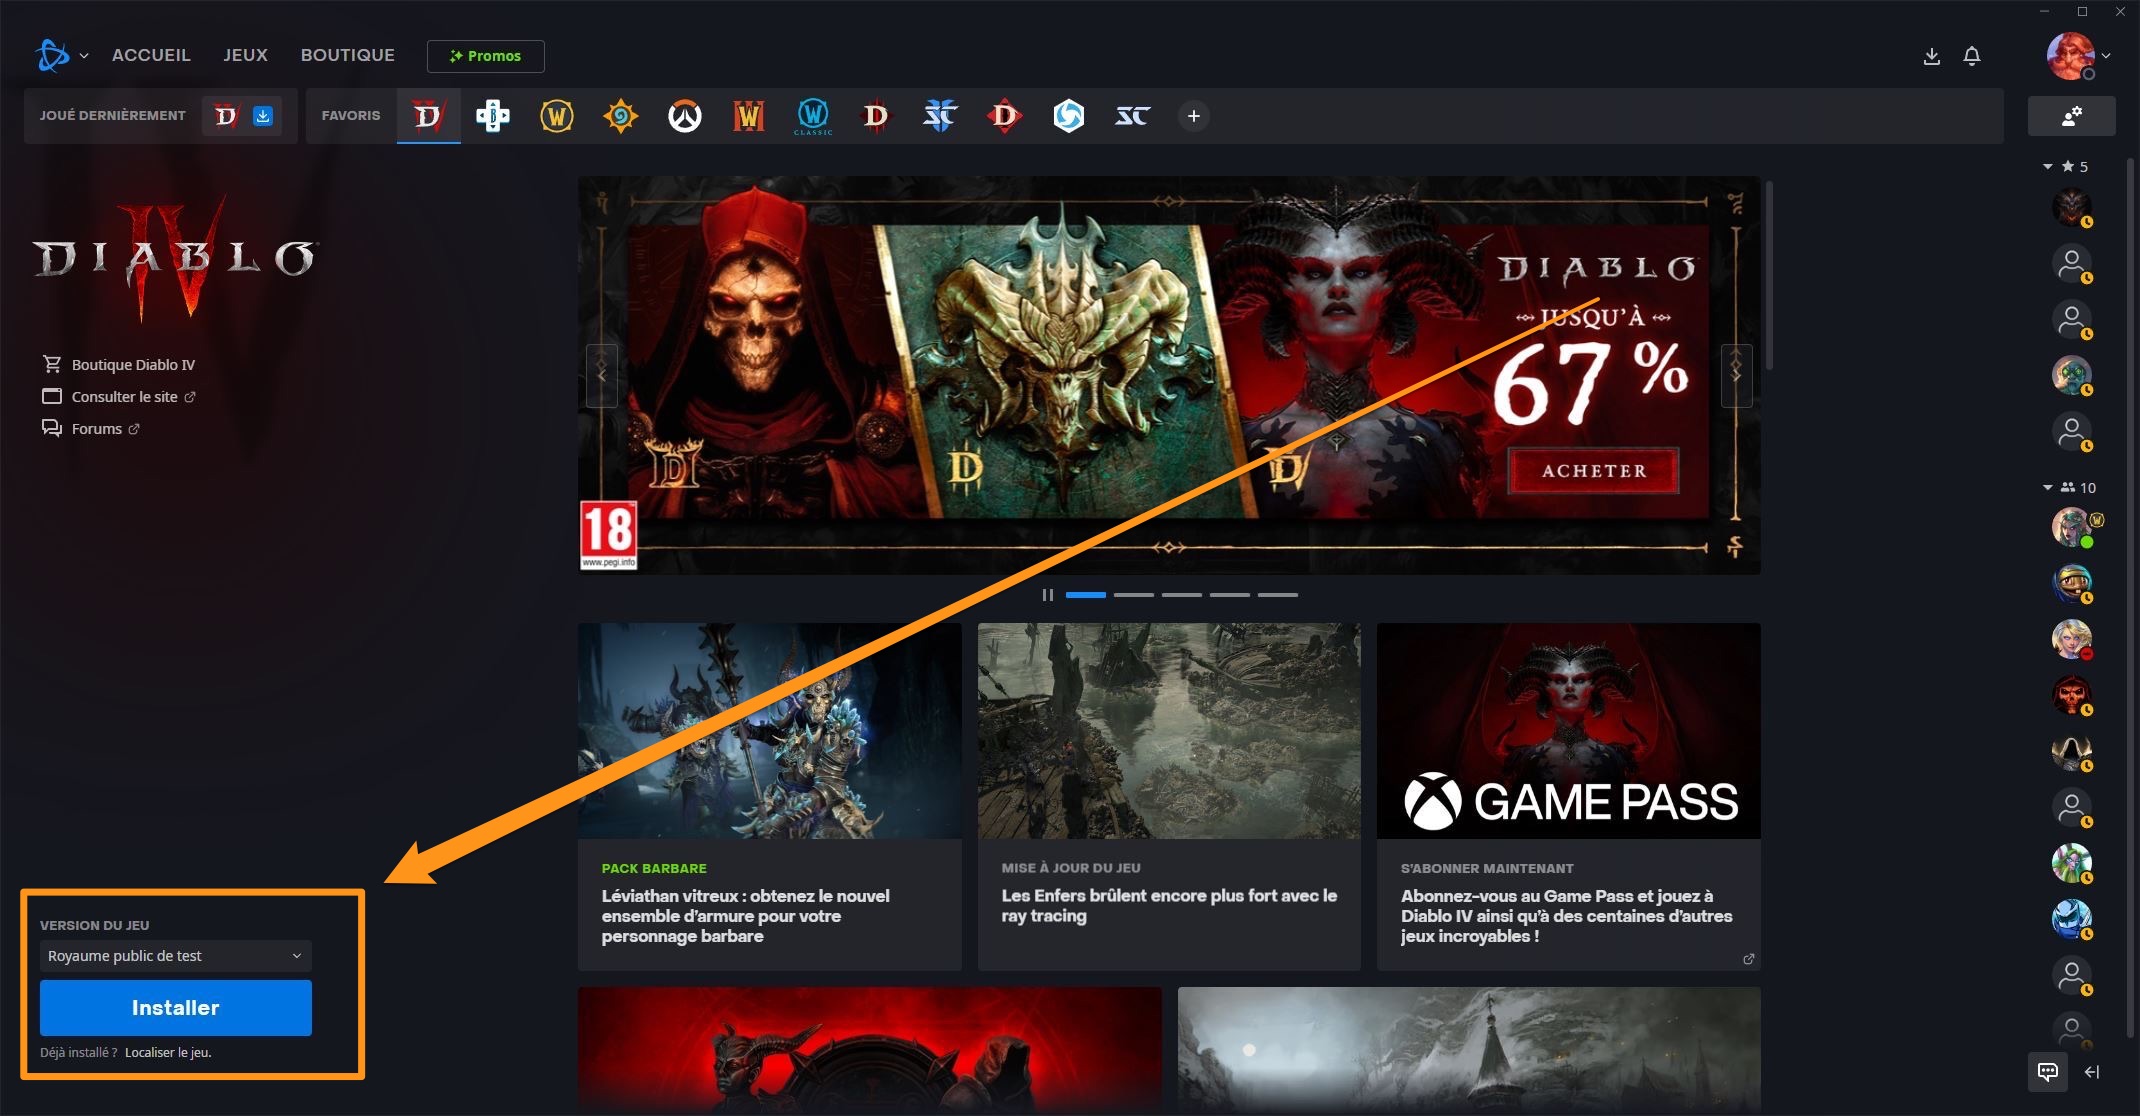Click the Installer button
2140x1116 pixels.
(176, 1008)
